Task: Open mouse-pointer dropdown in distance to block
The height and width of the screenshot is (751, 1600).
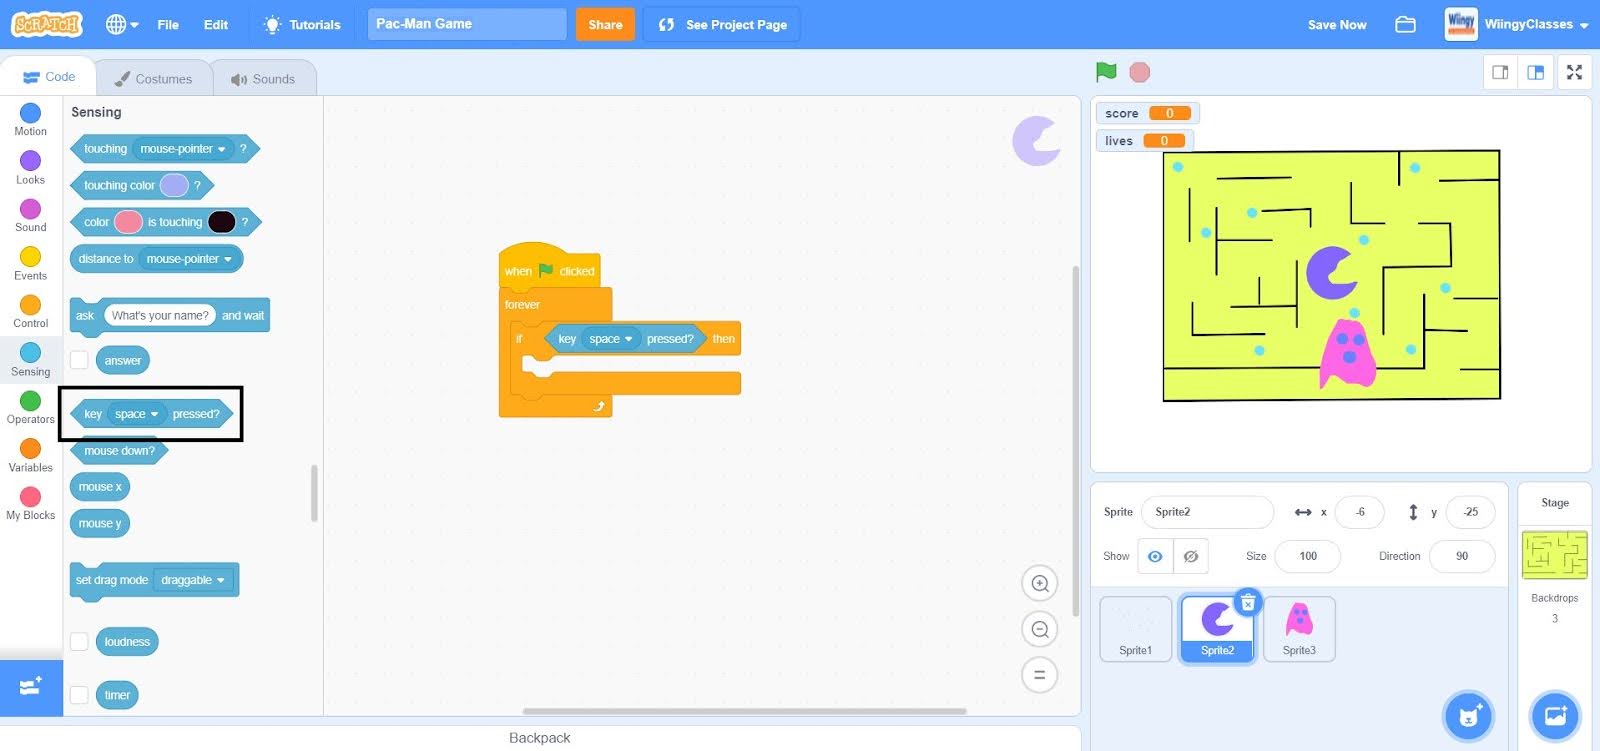Action: click(189, 259)
